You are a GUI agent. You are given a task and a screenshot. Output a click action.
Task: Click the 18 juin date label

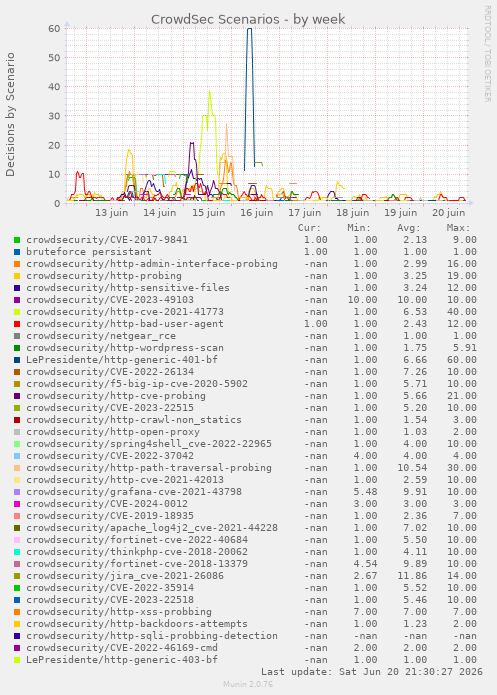pos(352,213)
